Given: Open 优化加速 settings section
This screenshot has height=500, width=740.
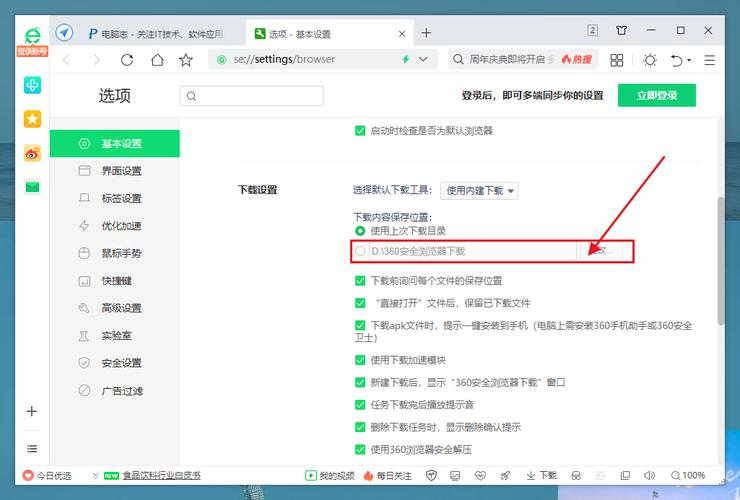Looking at the screenshot, I should tap(115, 226).
